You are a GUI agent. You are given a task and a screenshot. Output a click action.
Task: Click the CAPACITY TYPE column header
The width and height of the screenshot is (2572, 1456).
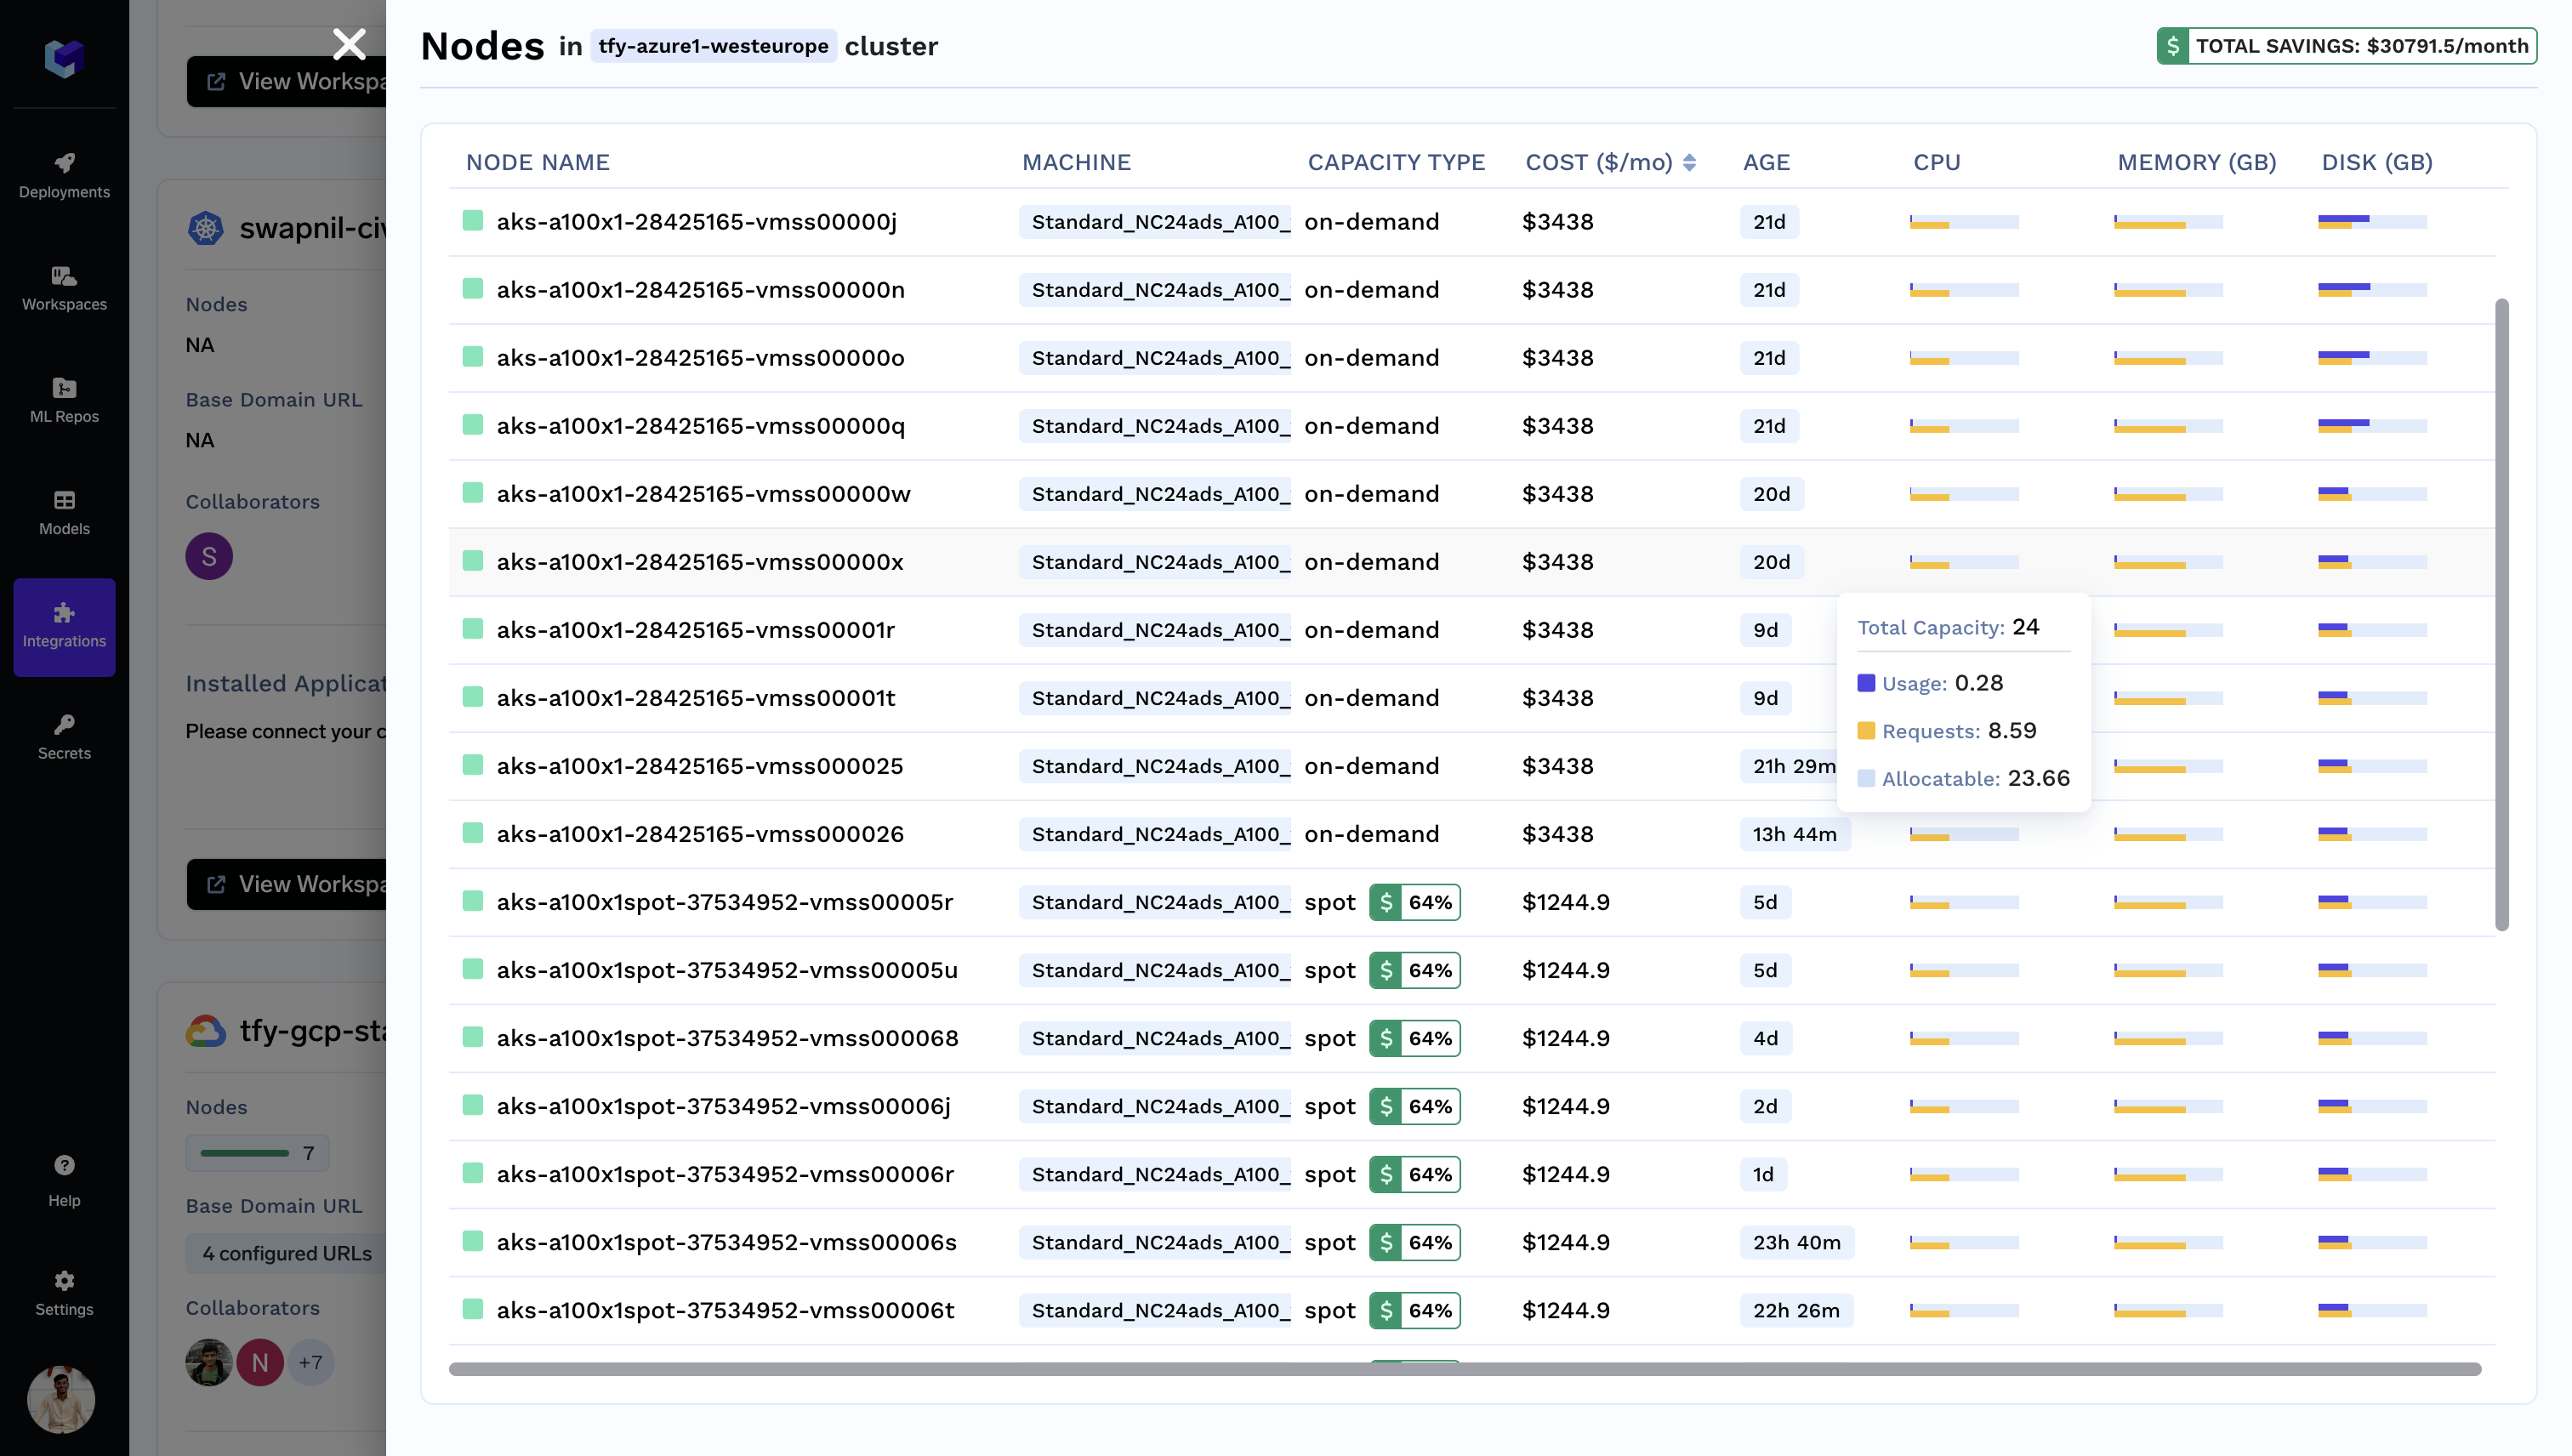1395,162
